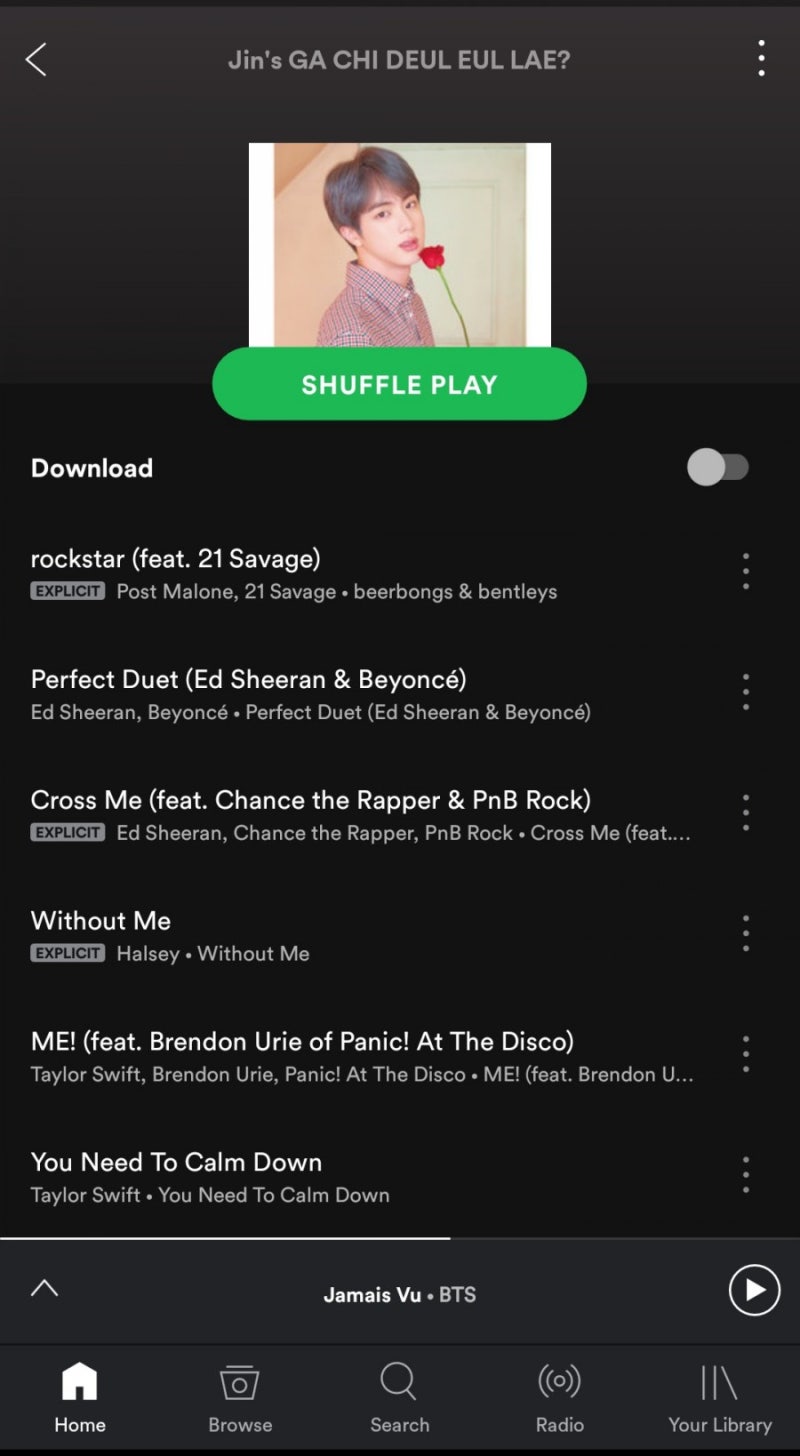The image size is (800, 1456).
Task: Go back using the top-left arrow
Action: click(x=36, y=60)
